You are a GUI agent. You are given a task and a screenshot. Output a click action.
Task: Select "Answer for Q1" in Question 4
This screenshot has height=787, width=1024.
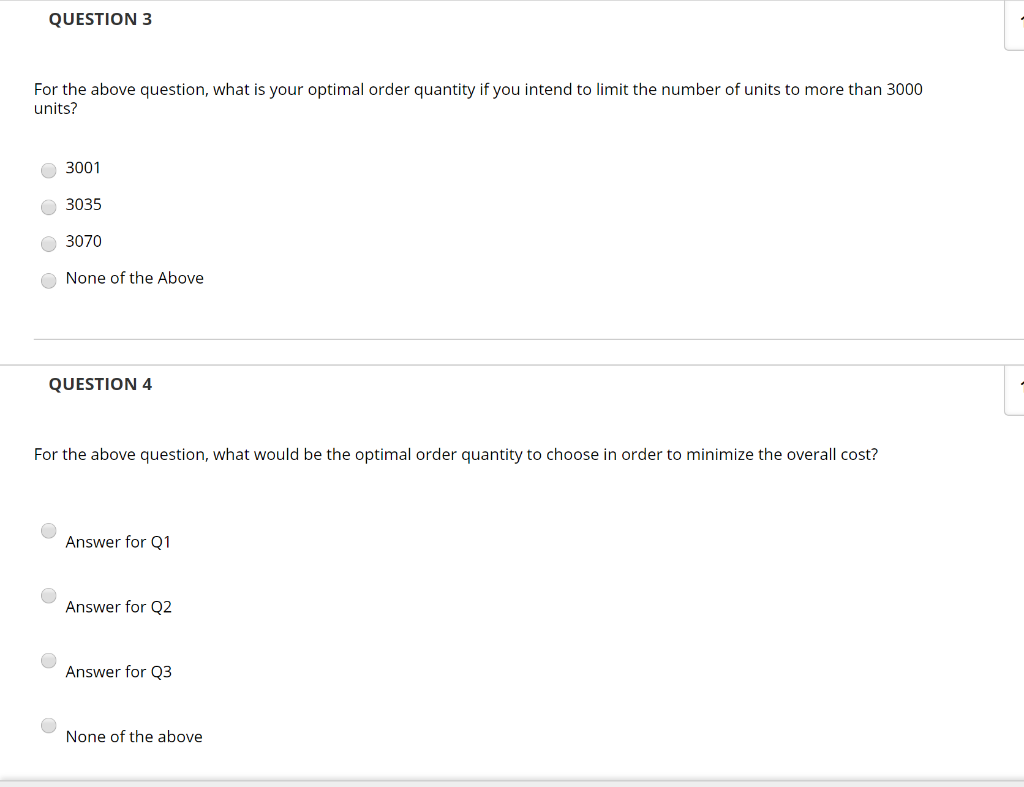click(48, 530)
